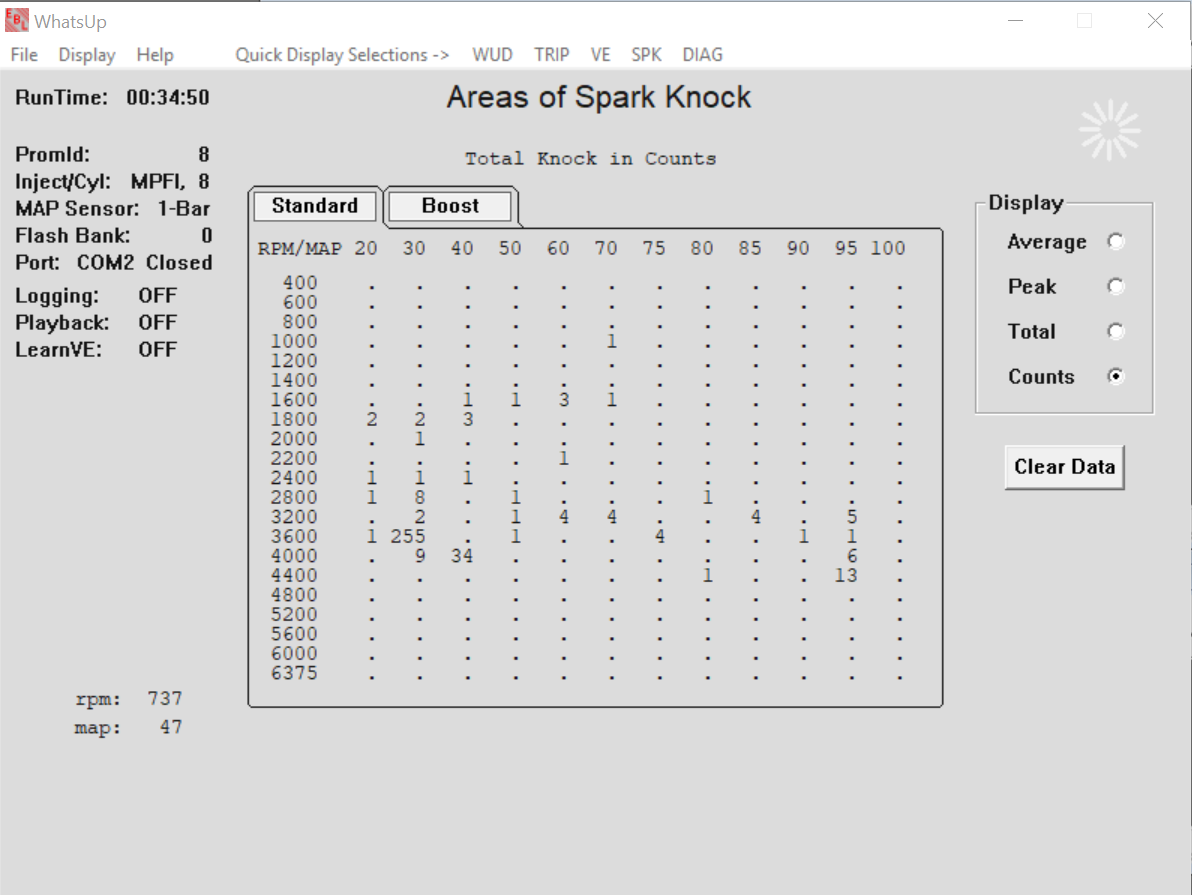Screen dimensions: 1192x895
Task: Select the Peak display radio button
Action: click(x=1116, y=287)
